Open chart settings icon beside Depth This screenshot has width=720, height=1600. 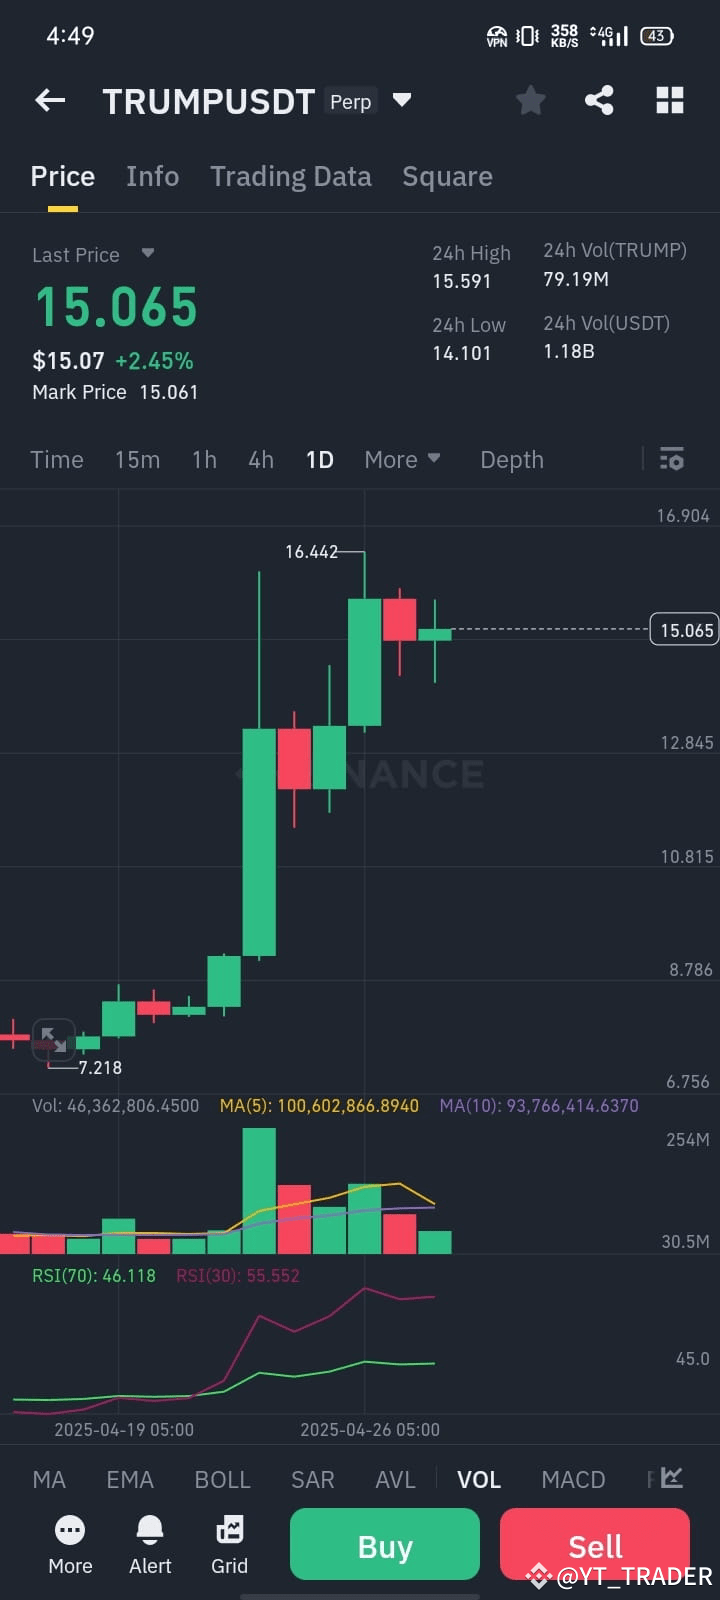(x=672, y=459)
